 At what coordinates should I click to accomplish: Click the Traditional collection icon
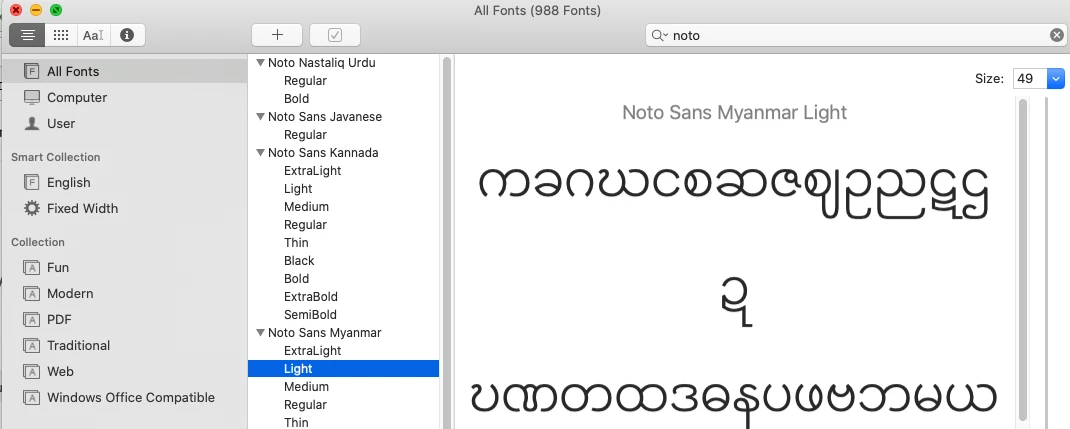click(31, 346)
